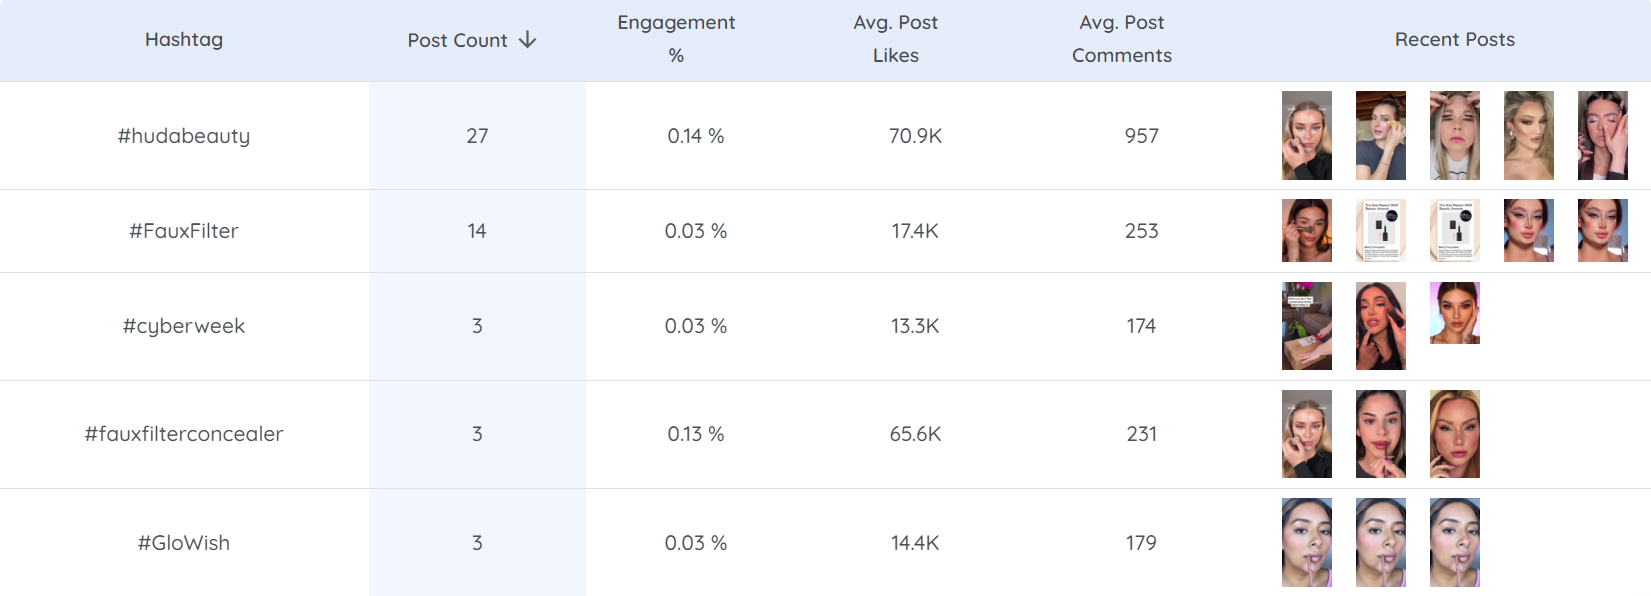Open third #fauxfilterconcealer recent post thumbnail
The height and width of the screenshot is (596, 1651).
1455,434
